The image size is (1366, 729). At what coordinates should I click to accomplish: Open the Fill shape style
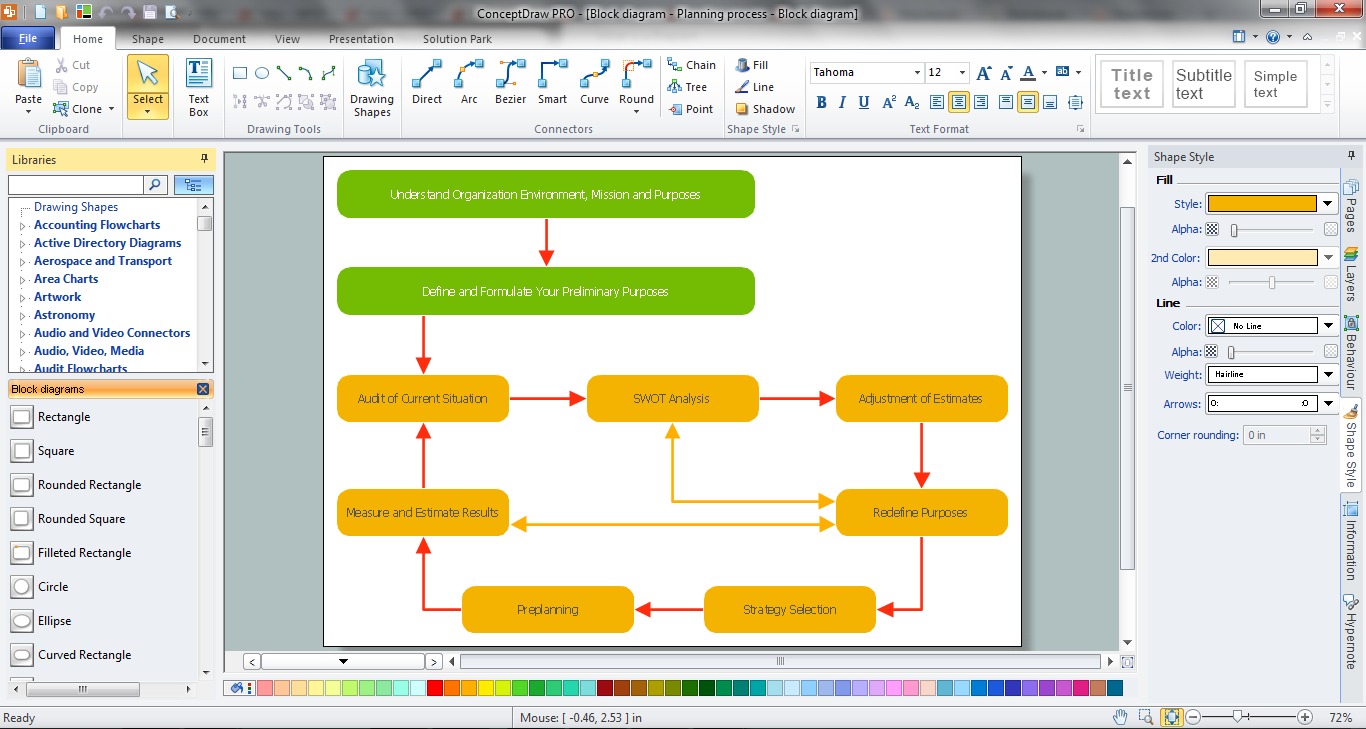[752, 64]
